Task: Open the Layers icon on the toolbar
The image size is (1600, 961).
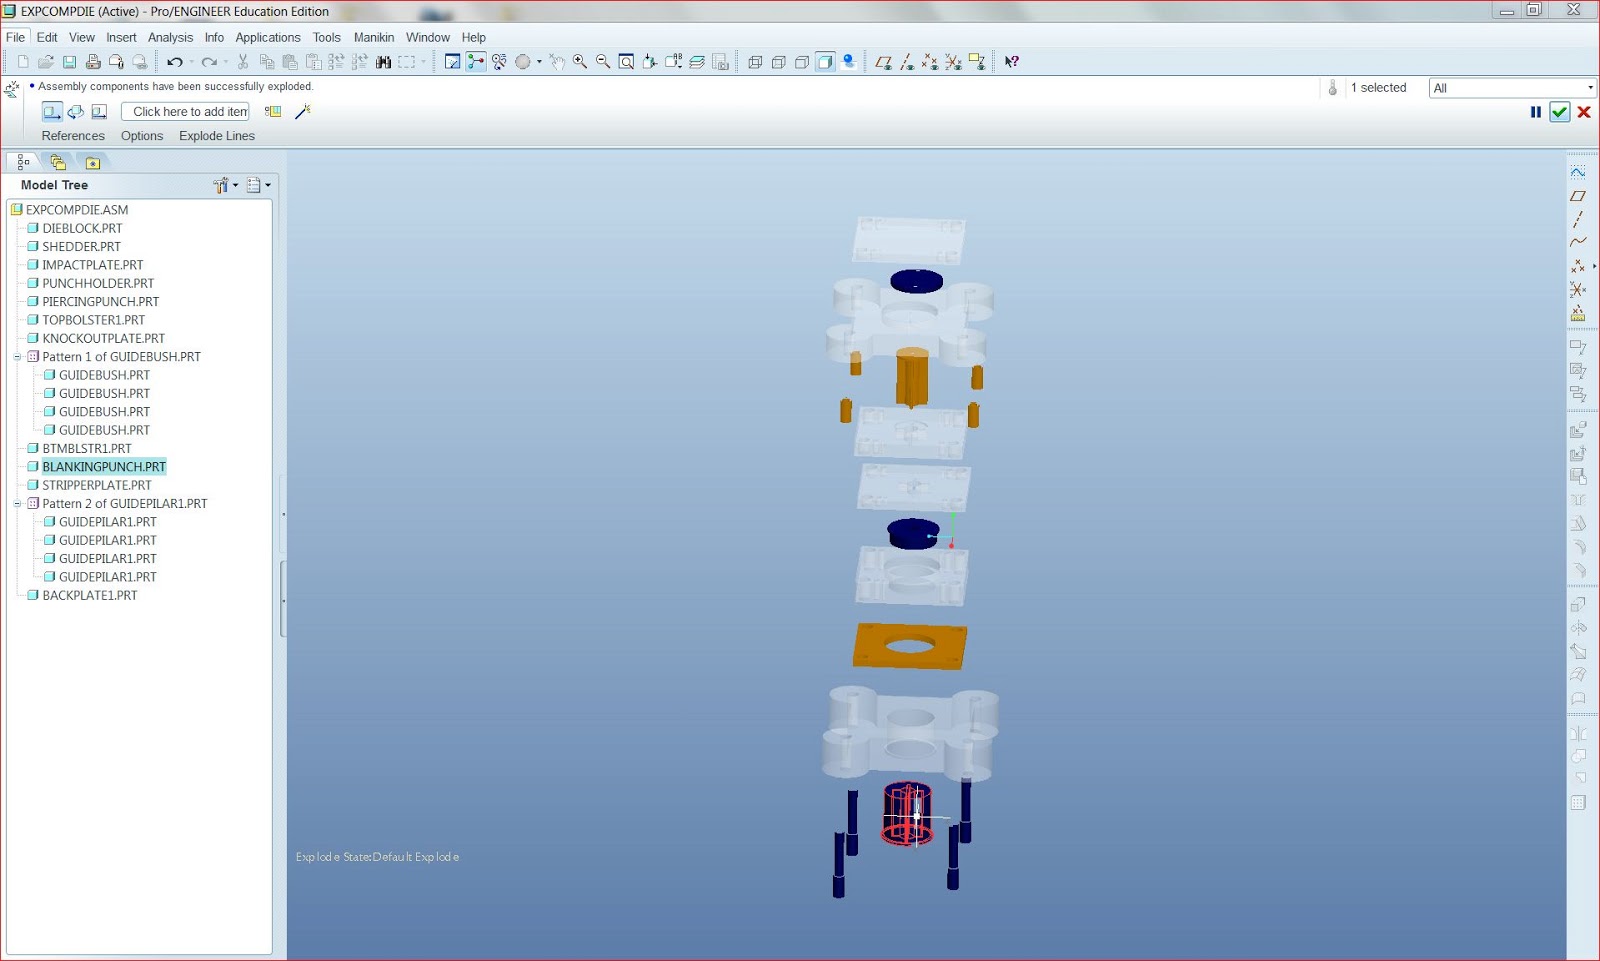Action: click(x=698, y=62)
